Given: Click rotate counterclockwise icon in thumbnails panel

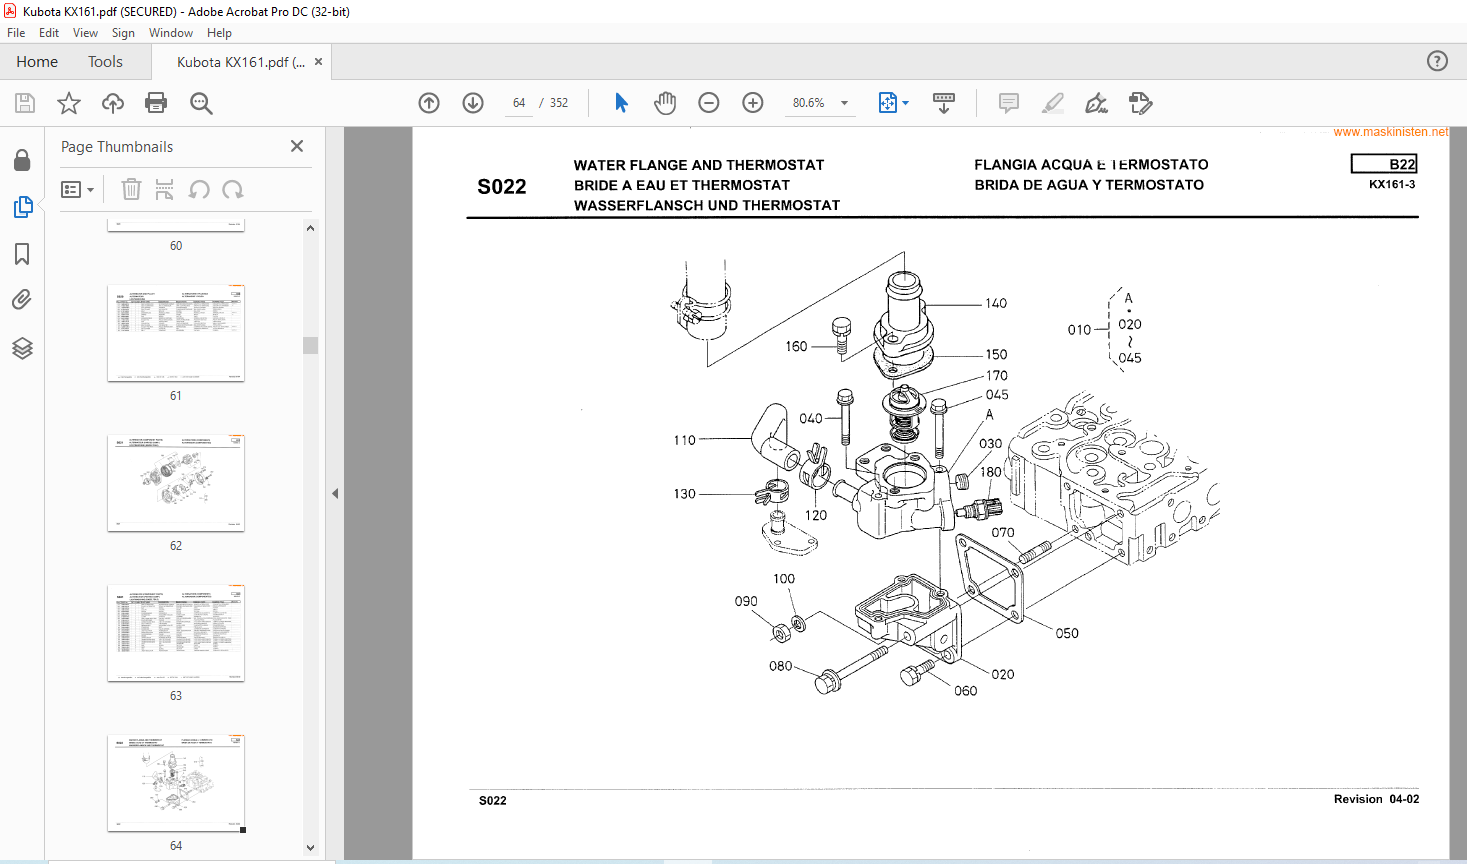Looking at the screenshot, I should point(199,189).
